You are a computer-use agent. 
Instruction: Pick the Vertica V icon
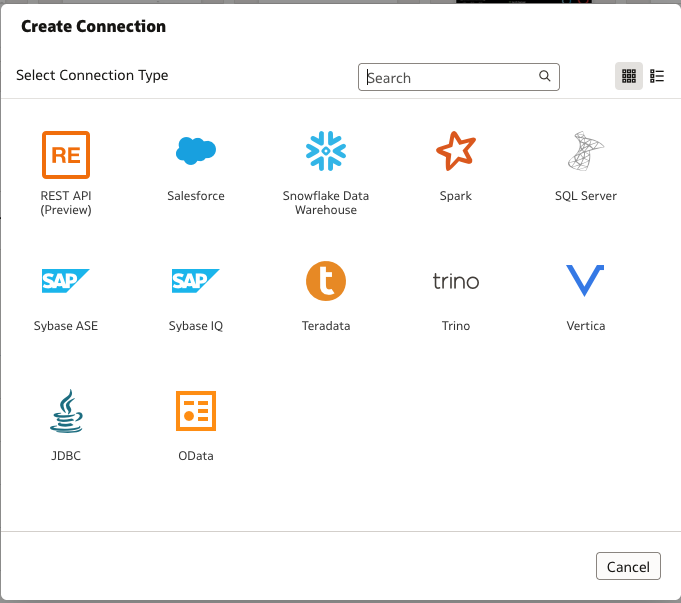(585, 280)
